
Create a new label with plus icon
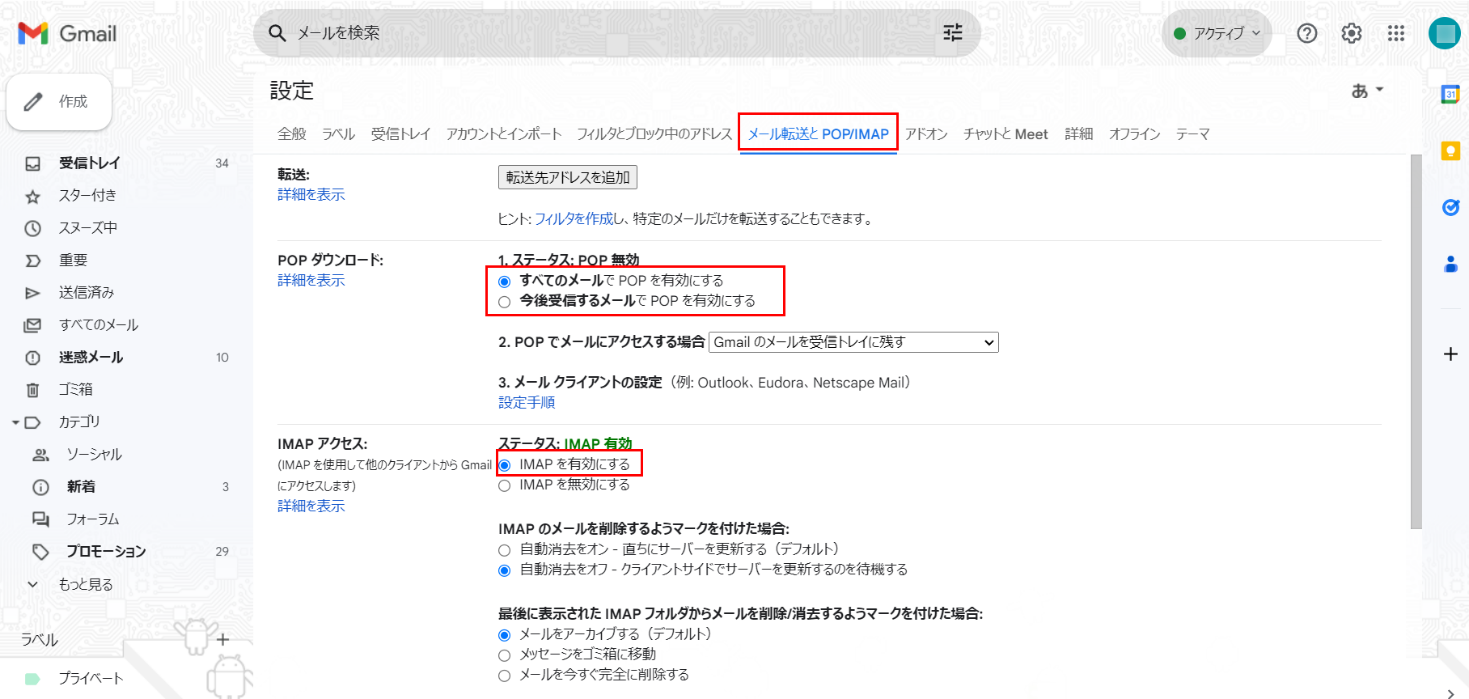223,639
